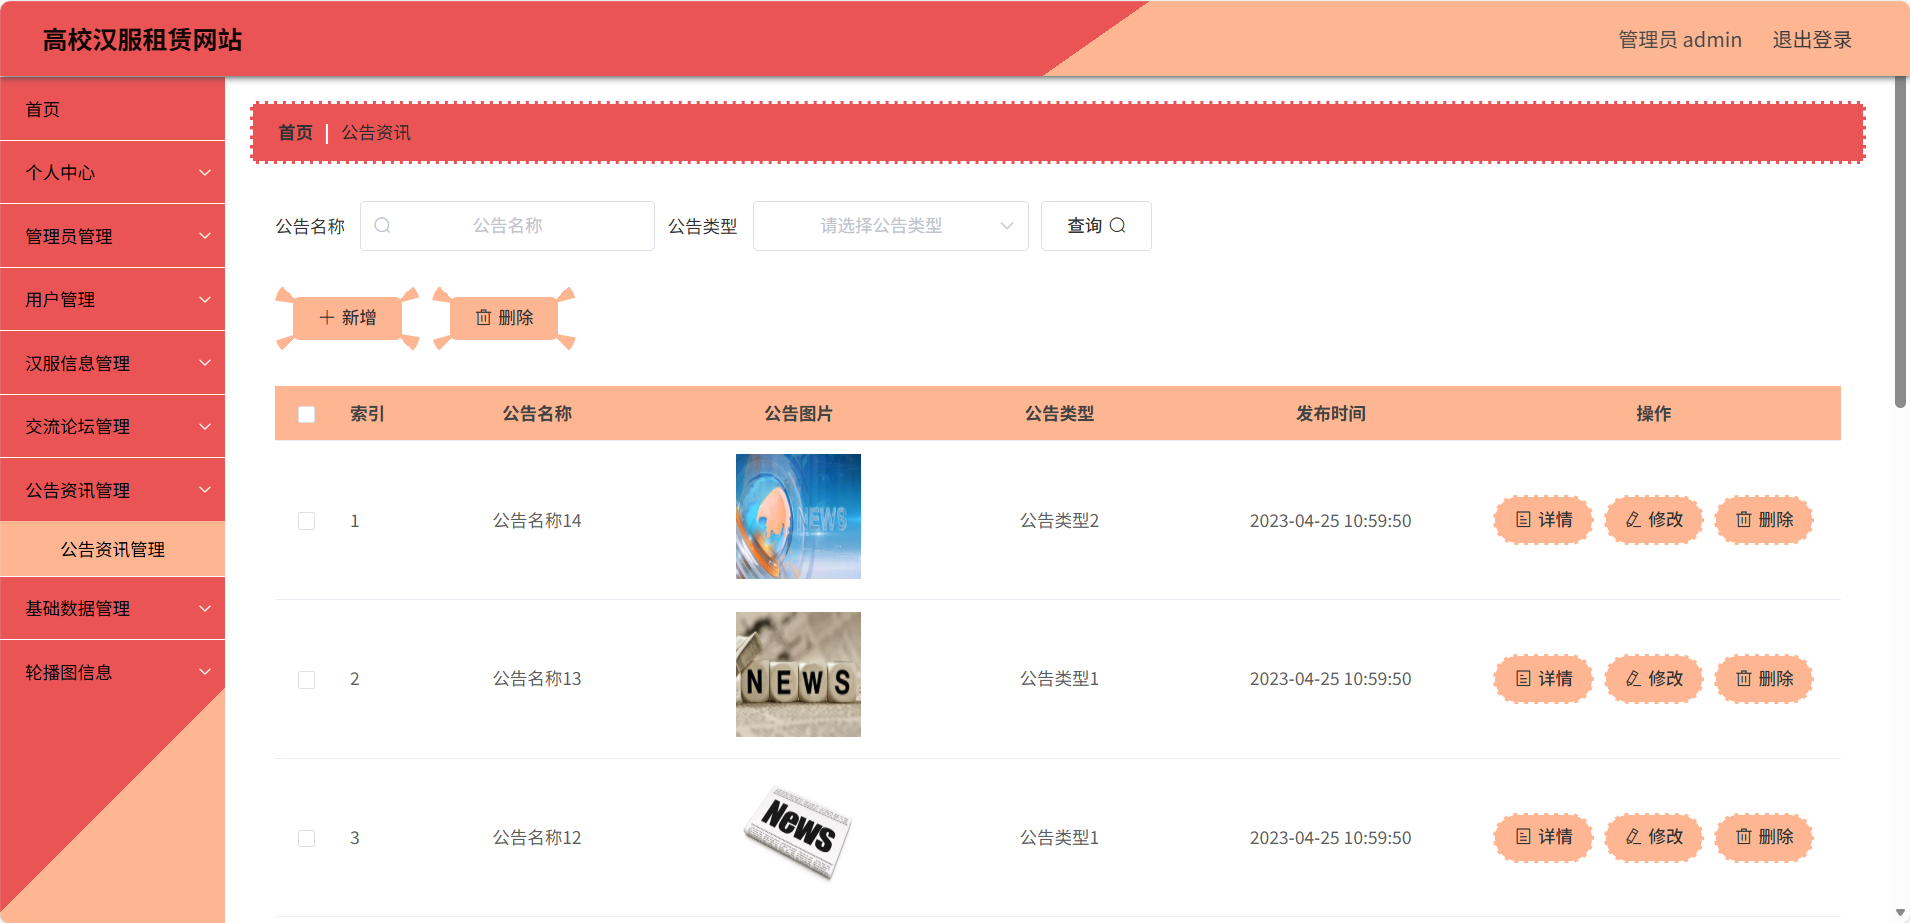Expand 轮播图信息 sidebar chevron

pyautogui.click(x=205, y=672)
